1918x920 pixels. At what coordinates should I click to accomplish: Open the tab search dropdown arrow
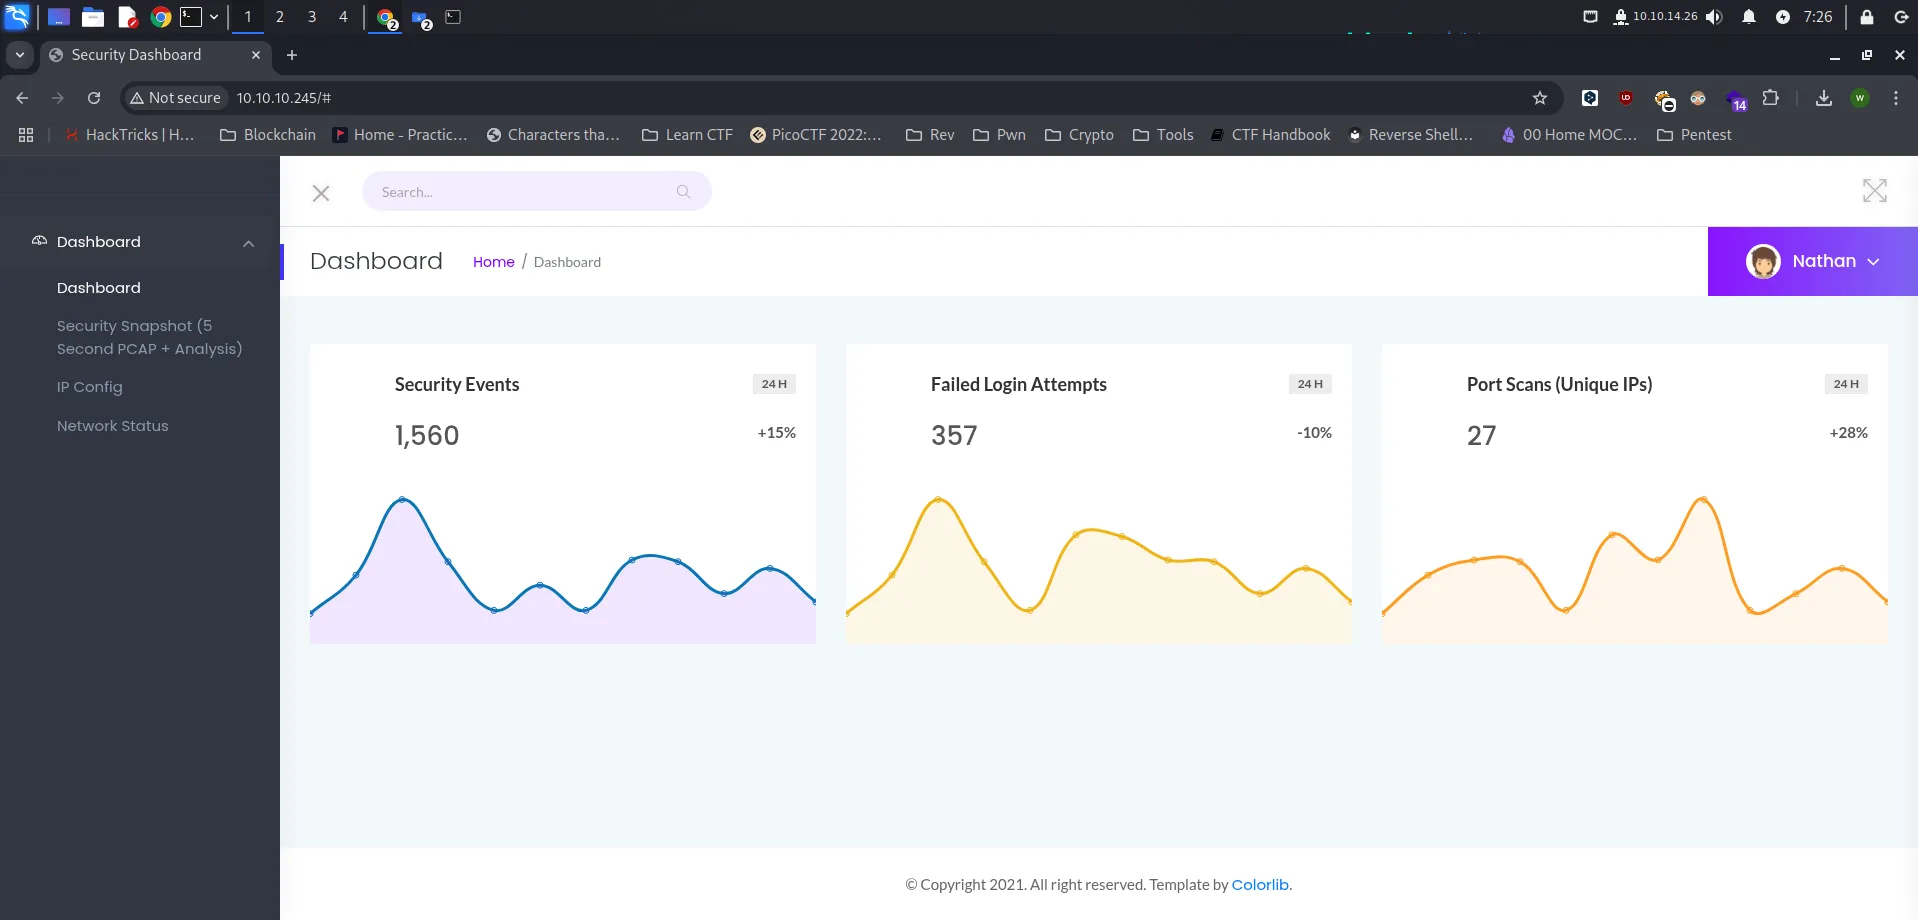point(19,55)
